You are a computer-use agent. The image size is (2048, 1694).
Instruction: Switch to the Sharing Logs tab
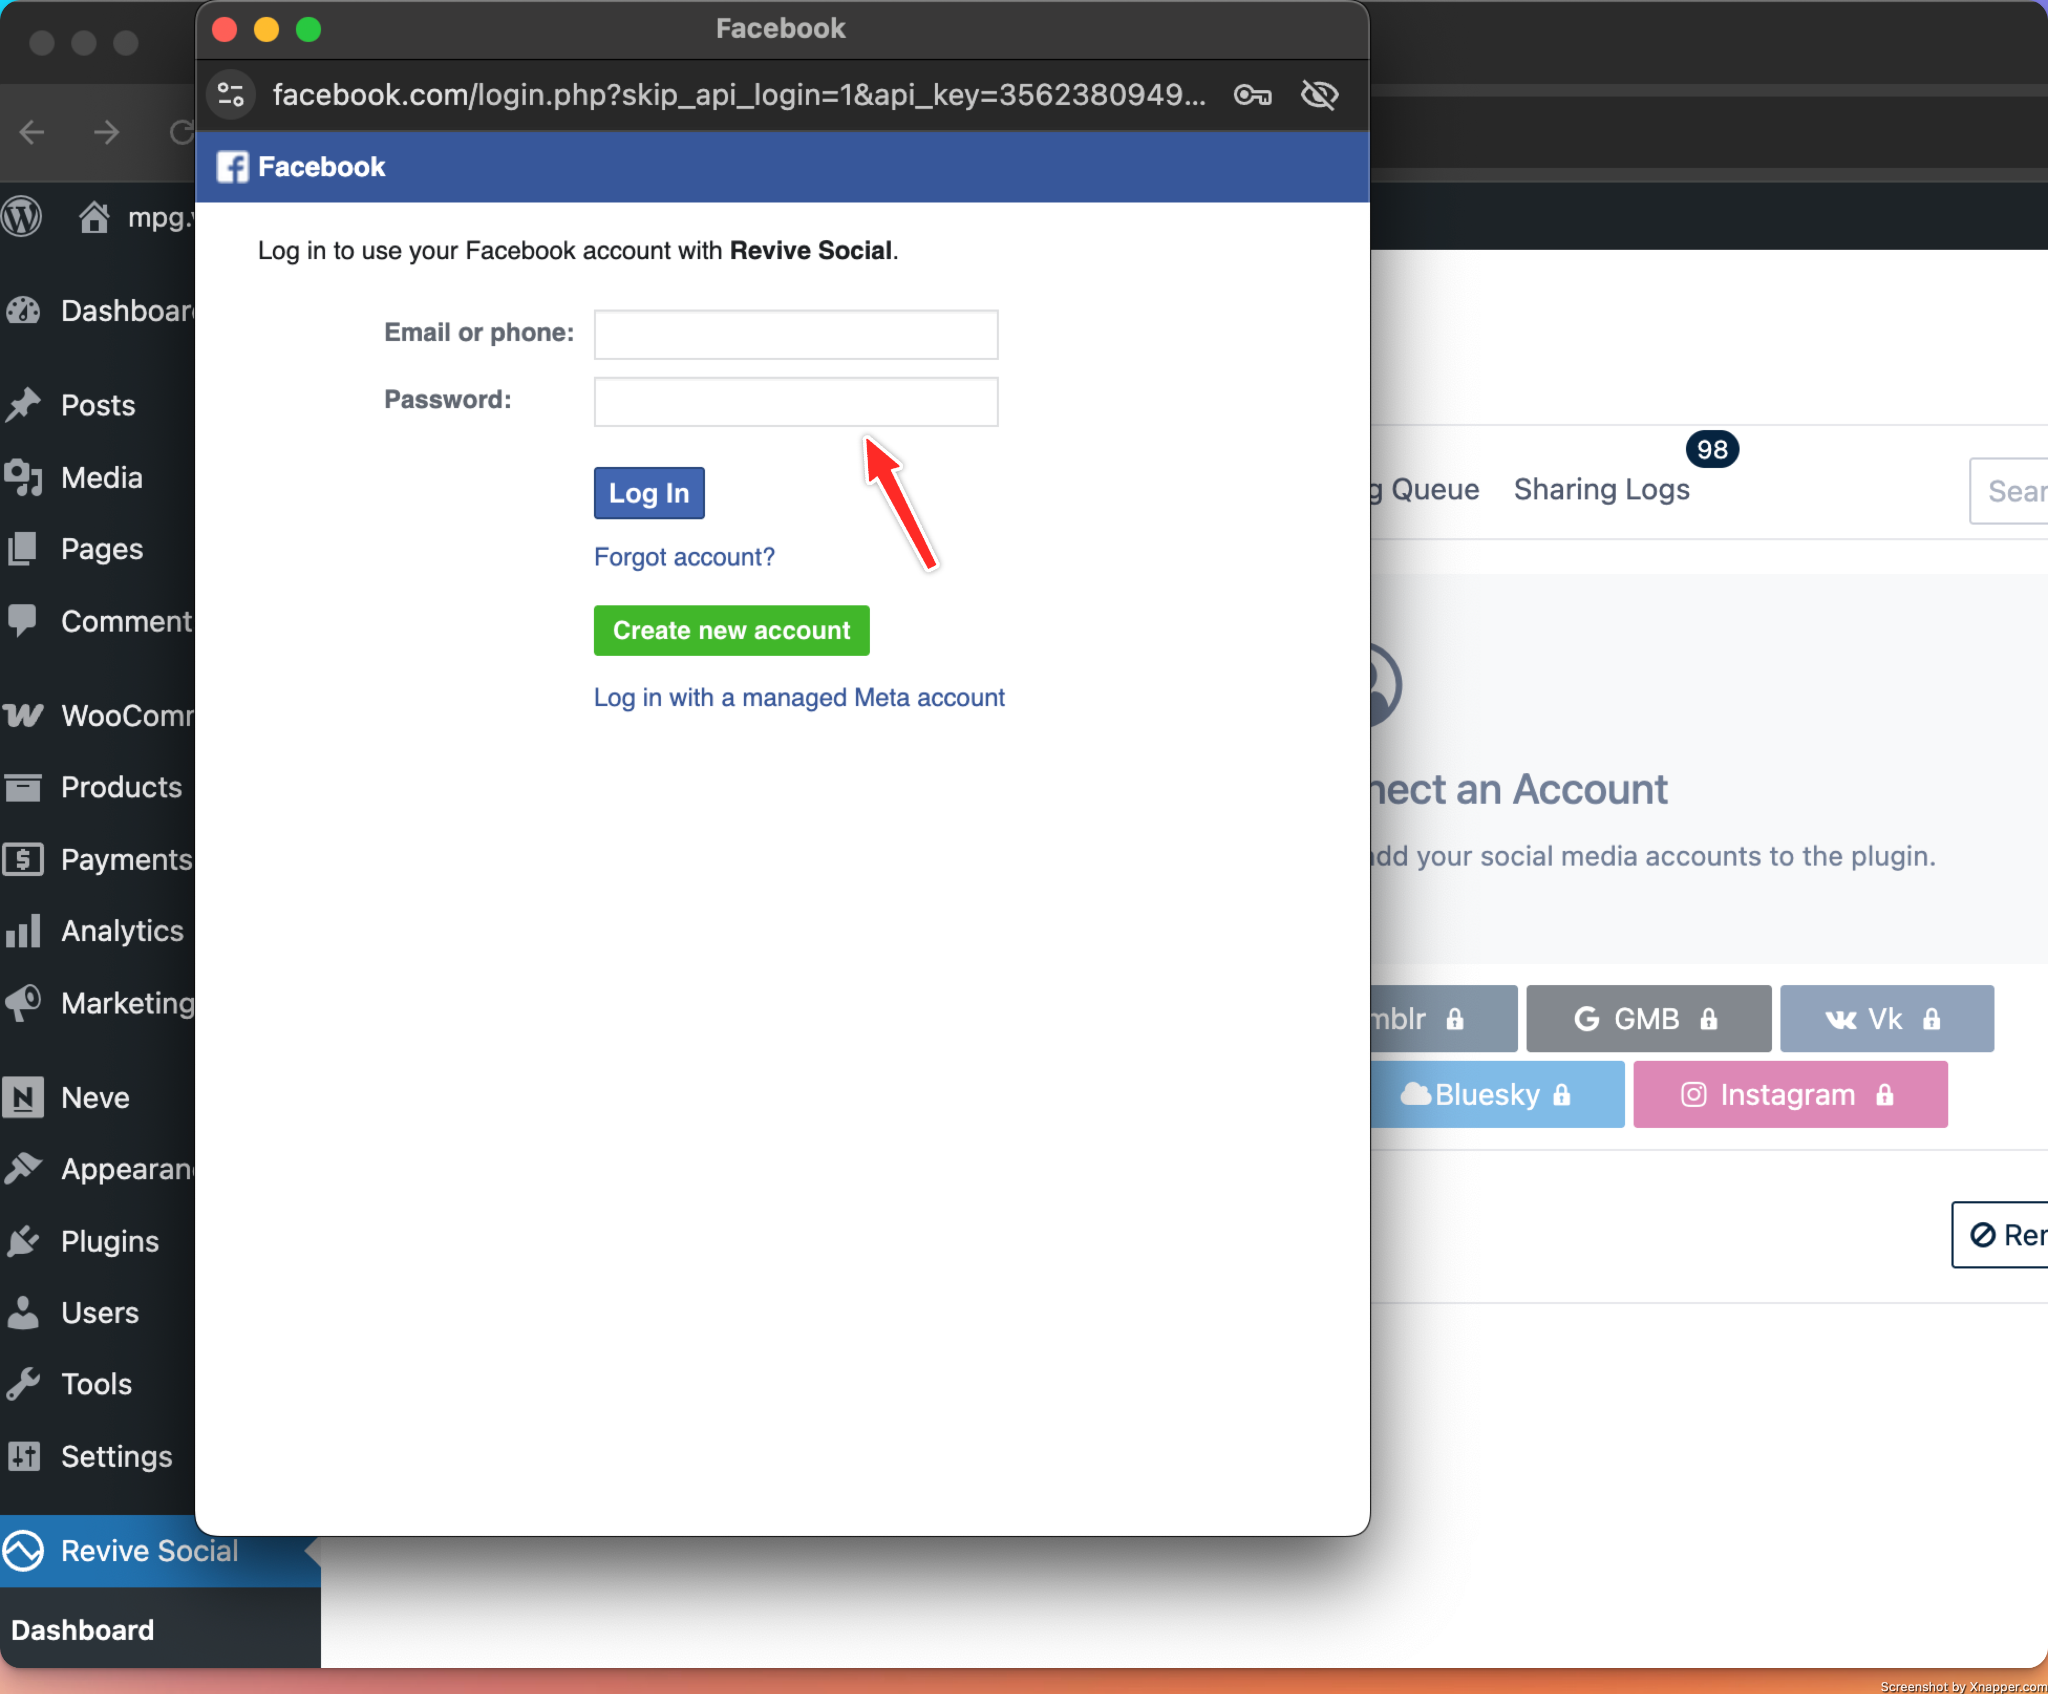point(1601,490)
